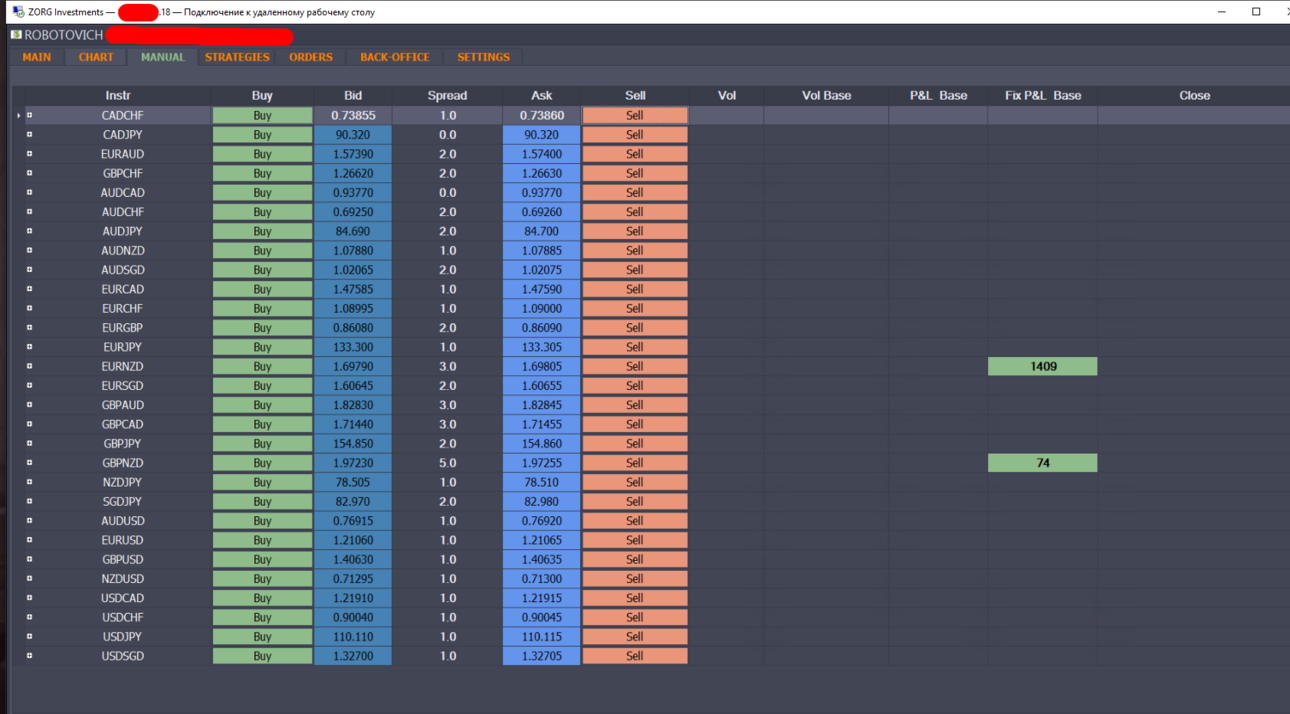Select the 1409 Fix P&L cell
The image size is (1290, 714).
coord(1043,366)
